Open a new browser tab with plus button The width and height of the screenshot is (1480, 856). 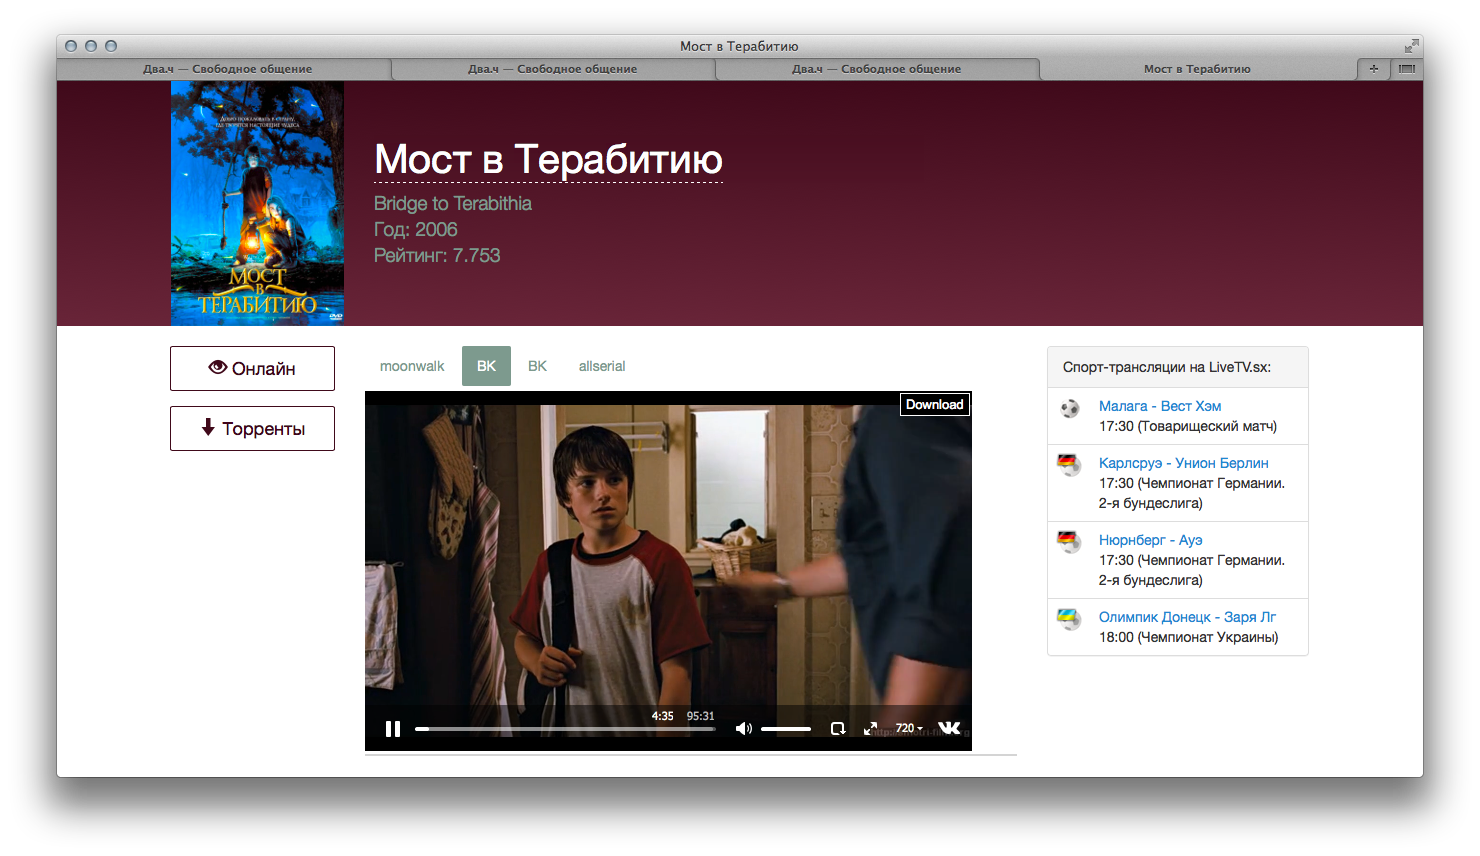[1373, 69]
